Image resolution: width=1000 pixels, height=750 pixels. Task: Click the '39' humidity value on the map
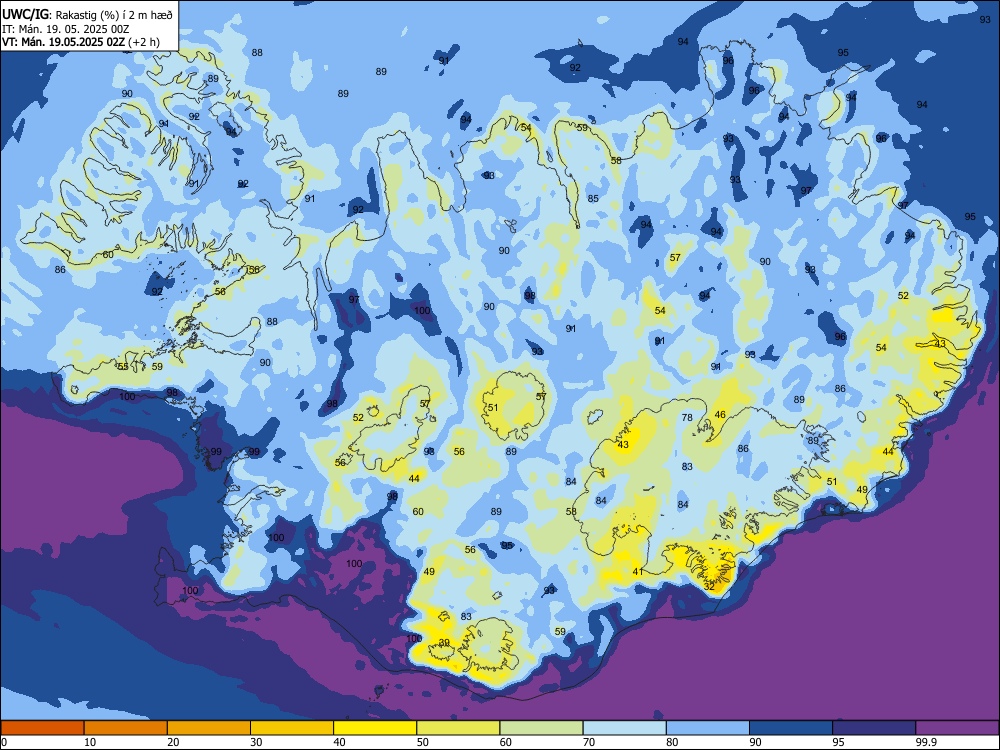[x=444, y=642]
